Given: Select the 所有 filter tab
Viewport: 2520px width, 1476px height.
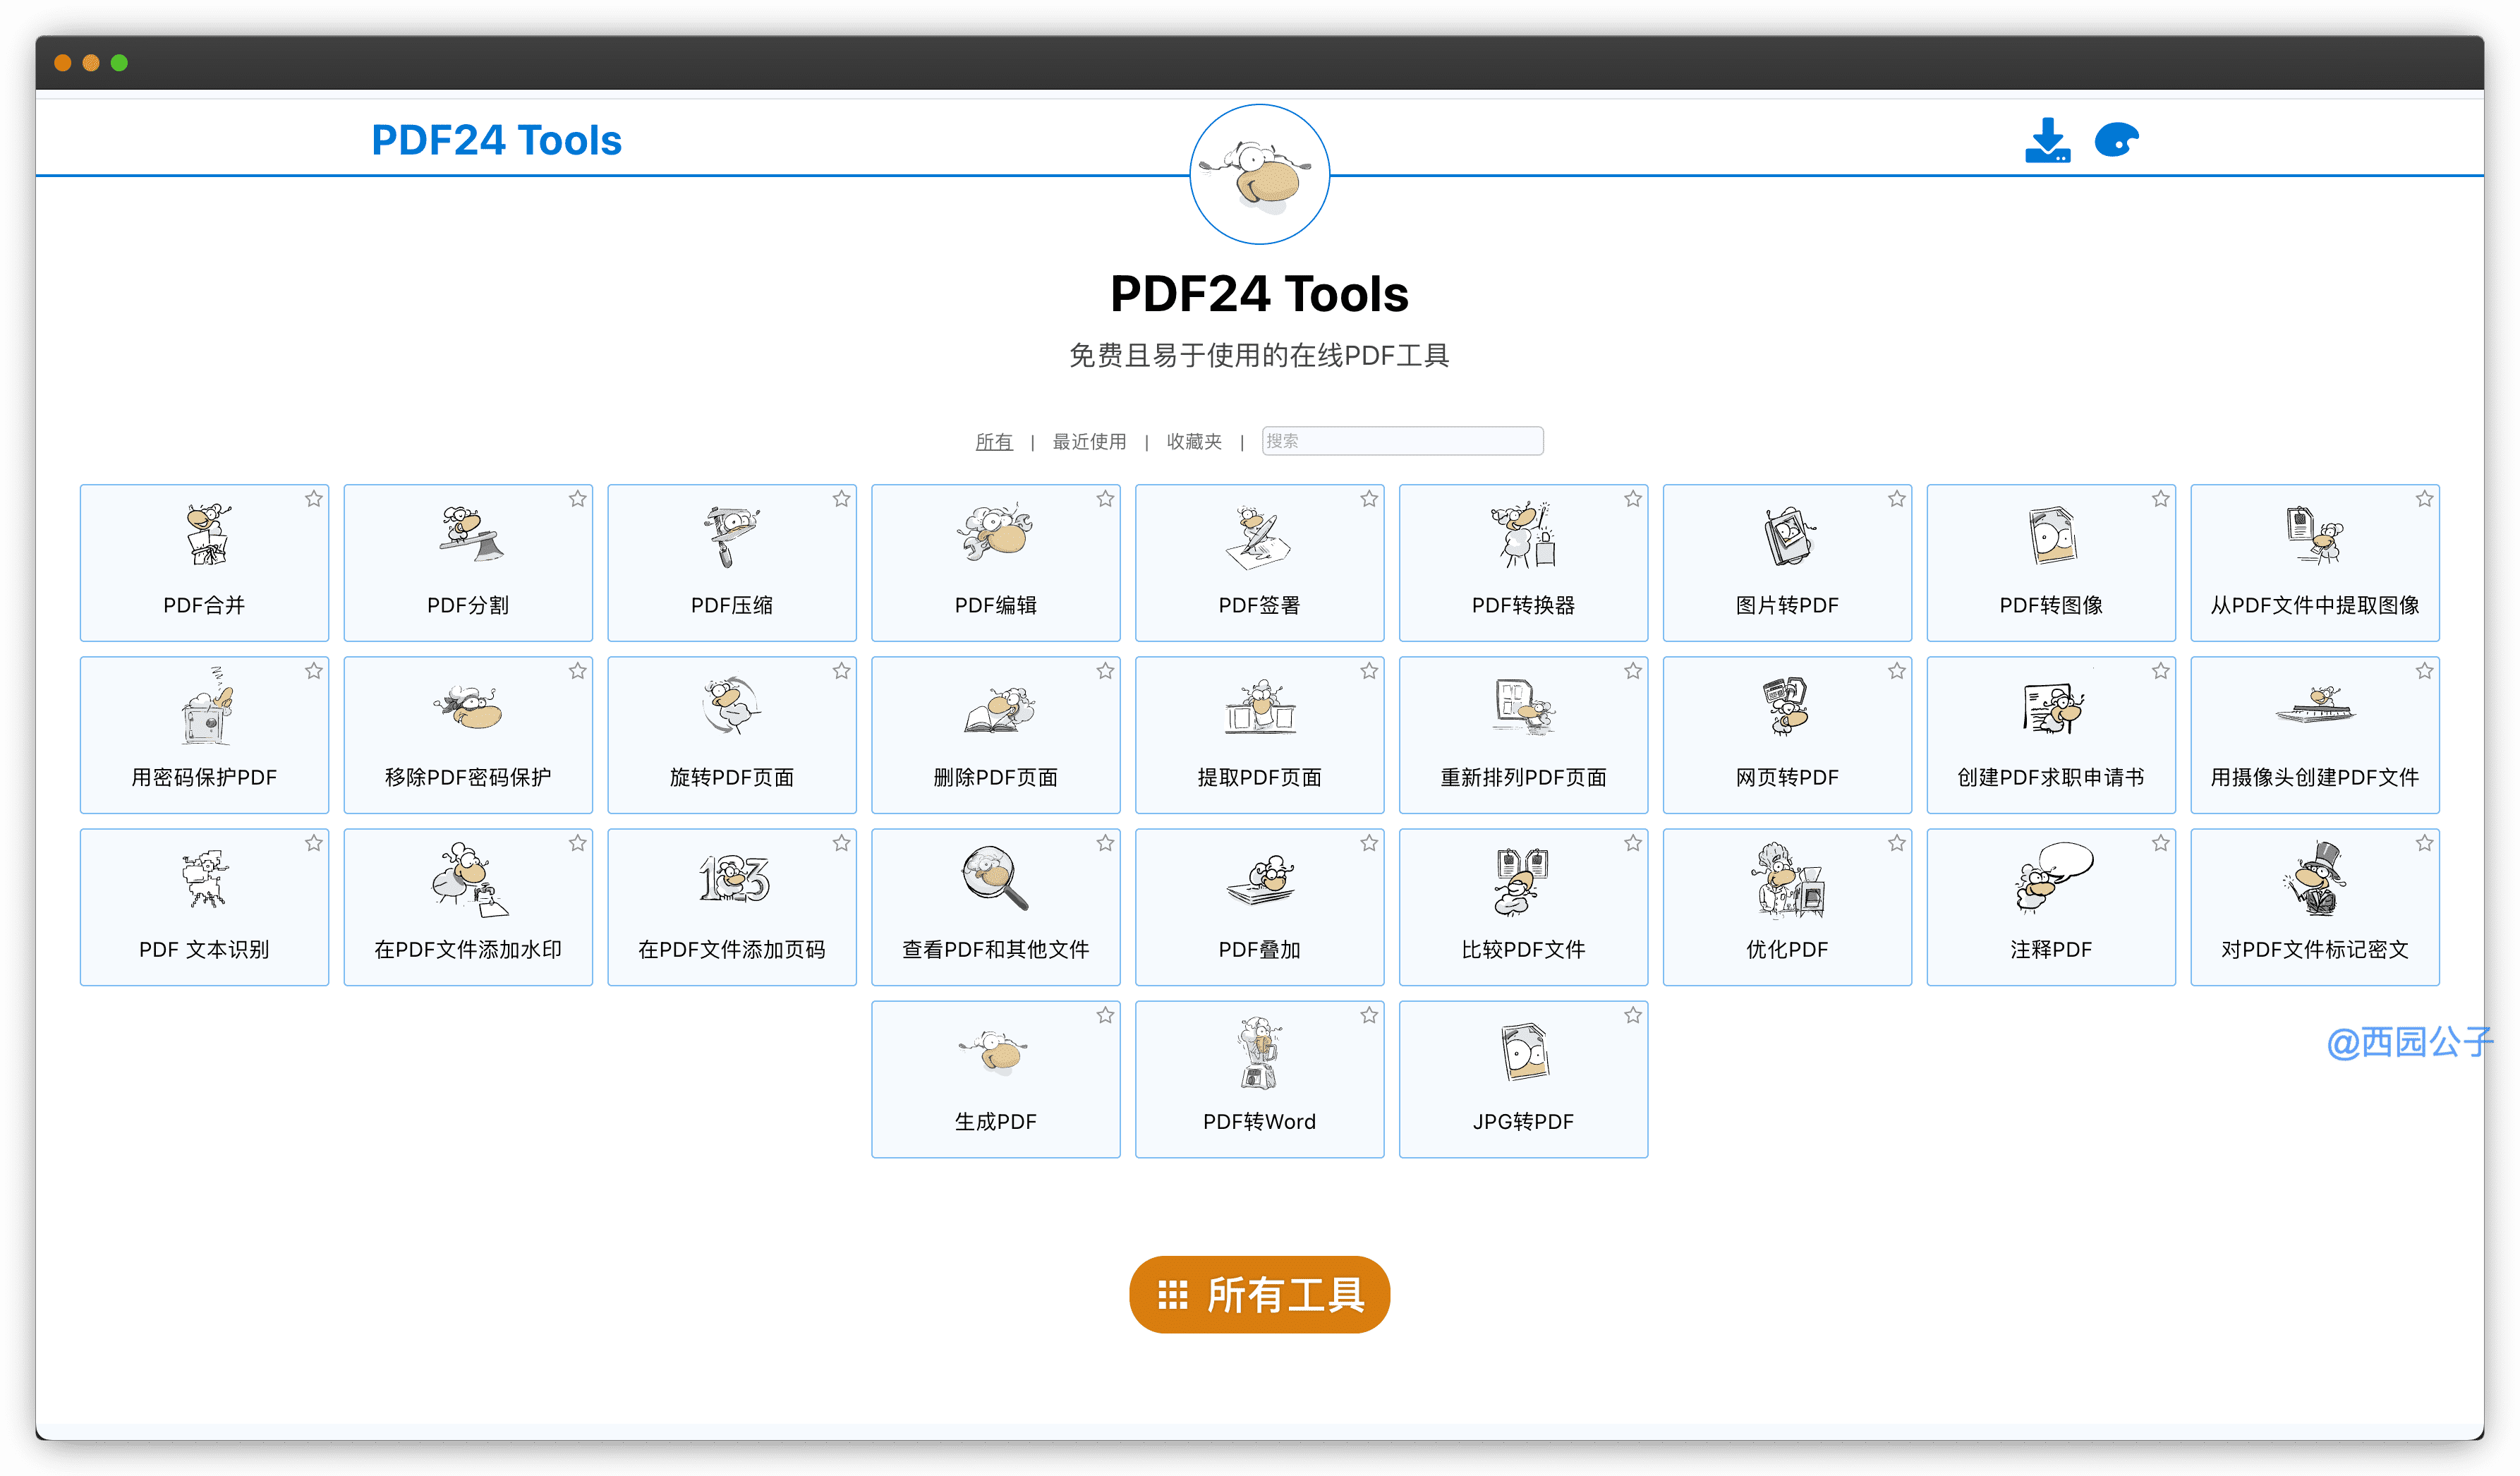Looking at the screenshot, I should (x=994, y=441).
